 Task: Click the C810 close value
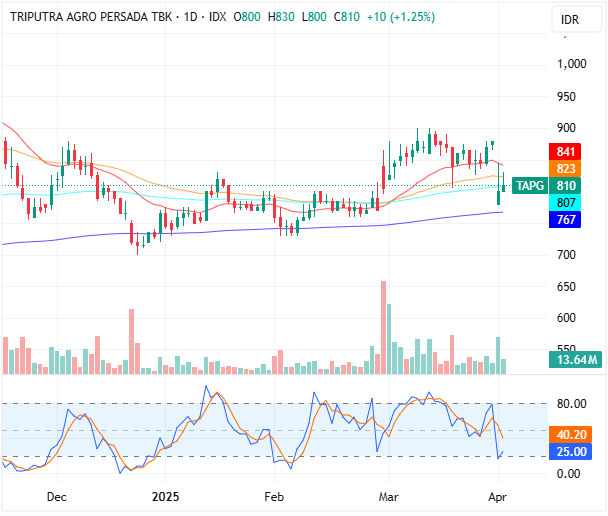(x=347, y=17)
